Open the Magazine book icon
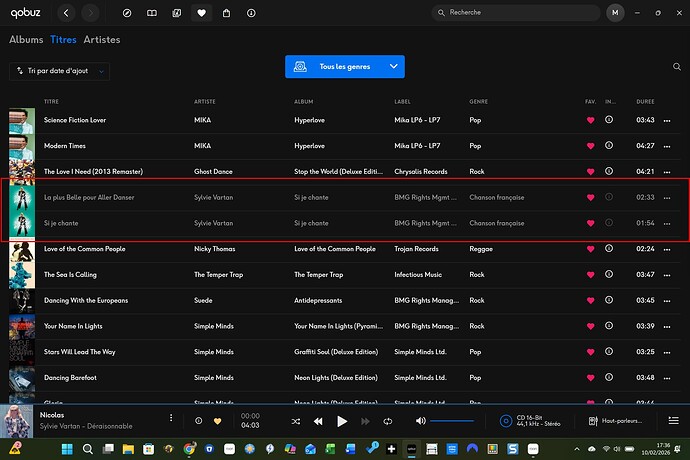 pos(151,13)
